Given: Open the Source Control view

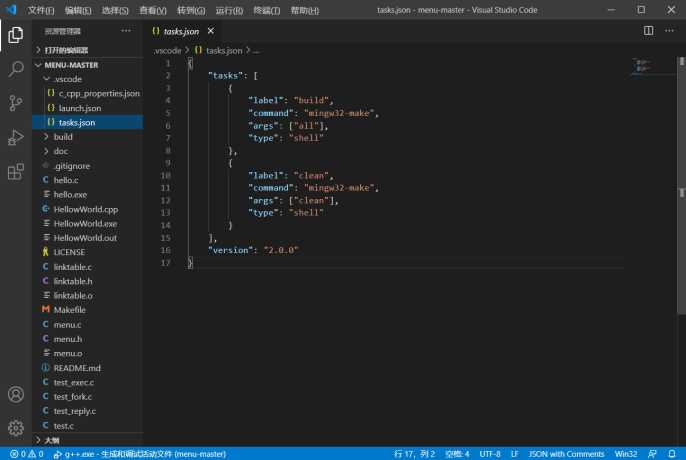Looking at the screenshot, I should (x=16, y=103).
